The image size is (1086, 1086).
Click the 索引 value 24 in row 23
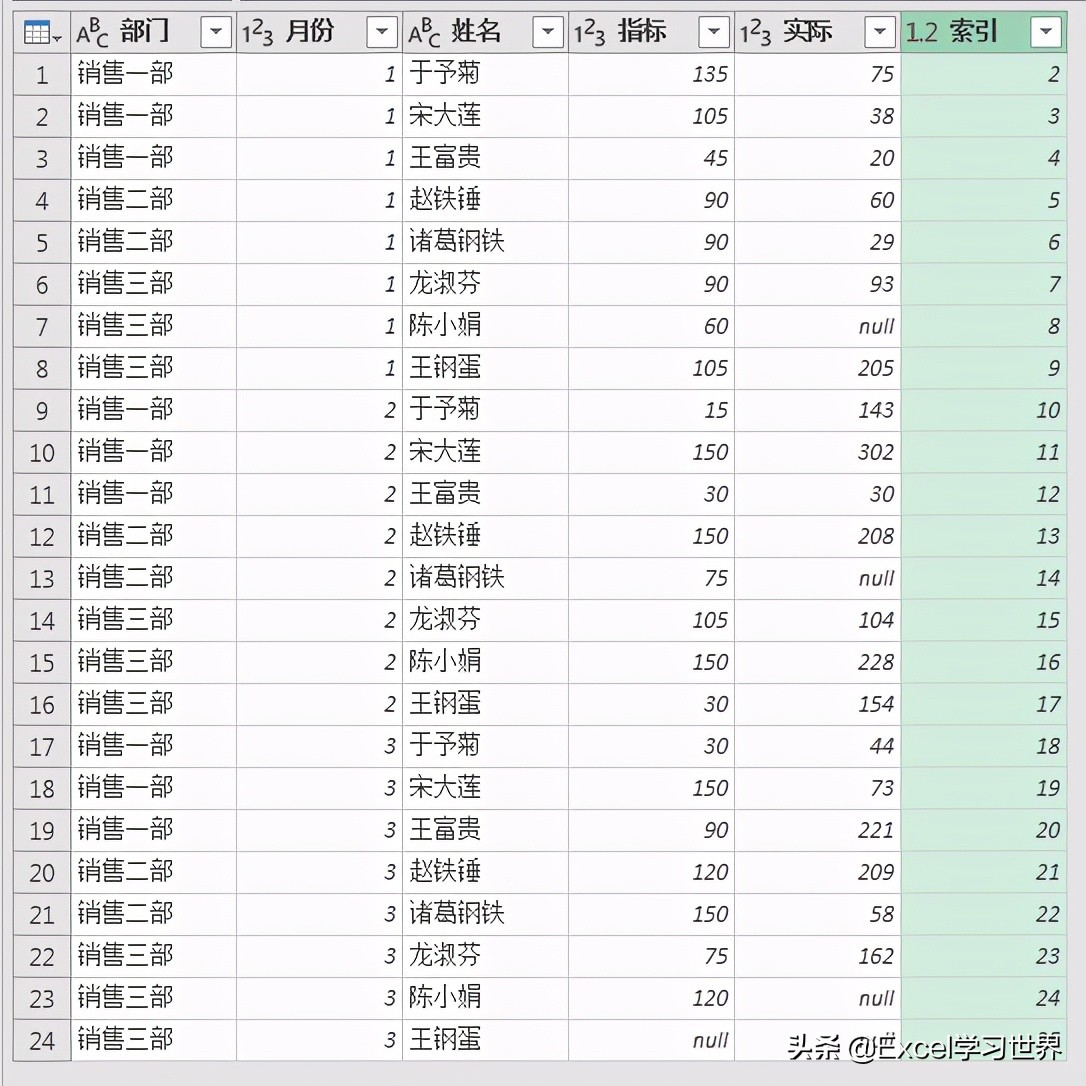[x=983, y=999]
